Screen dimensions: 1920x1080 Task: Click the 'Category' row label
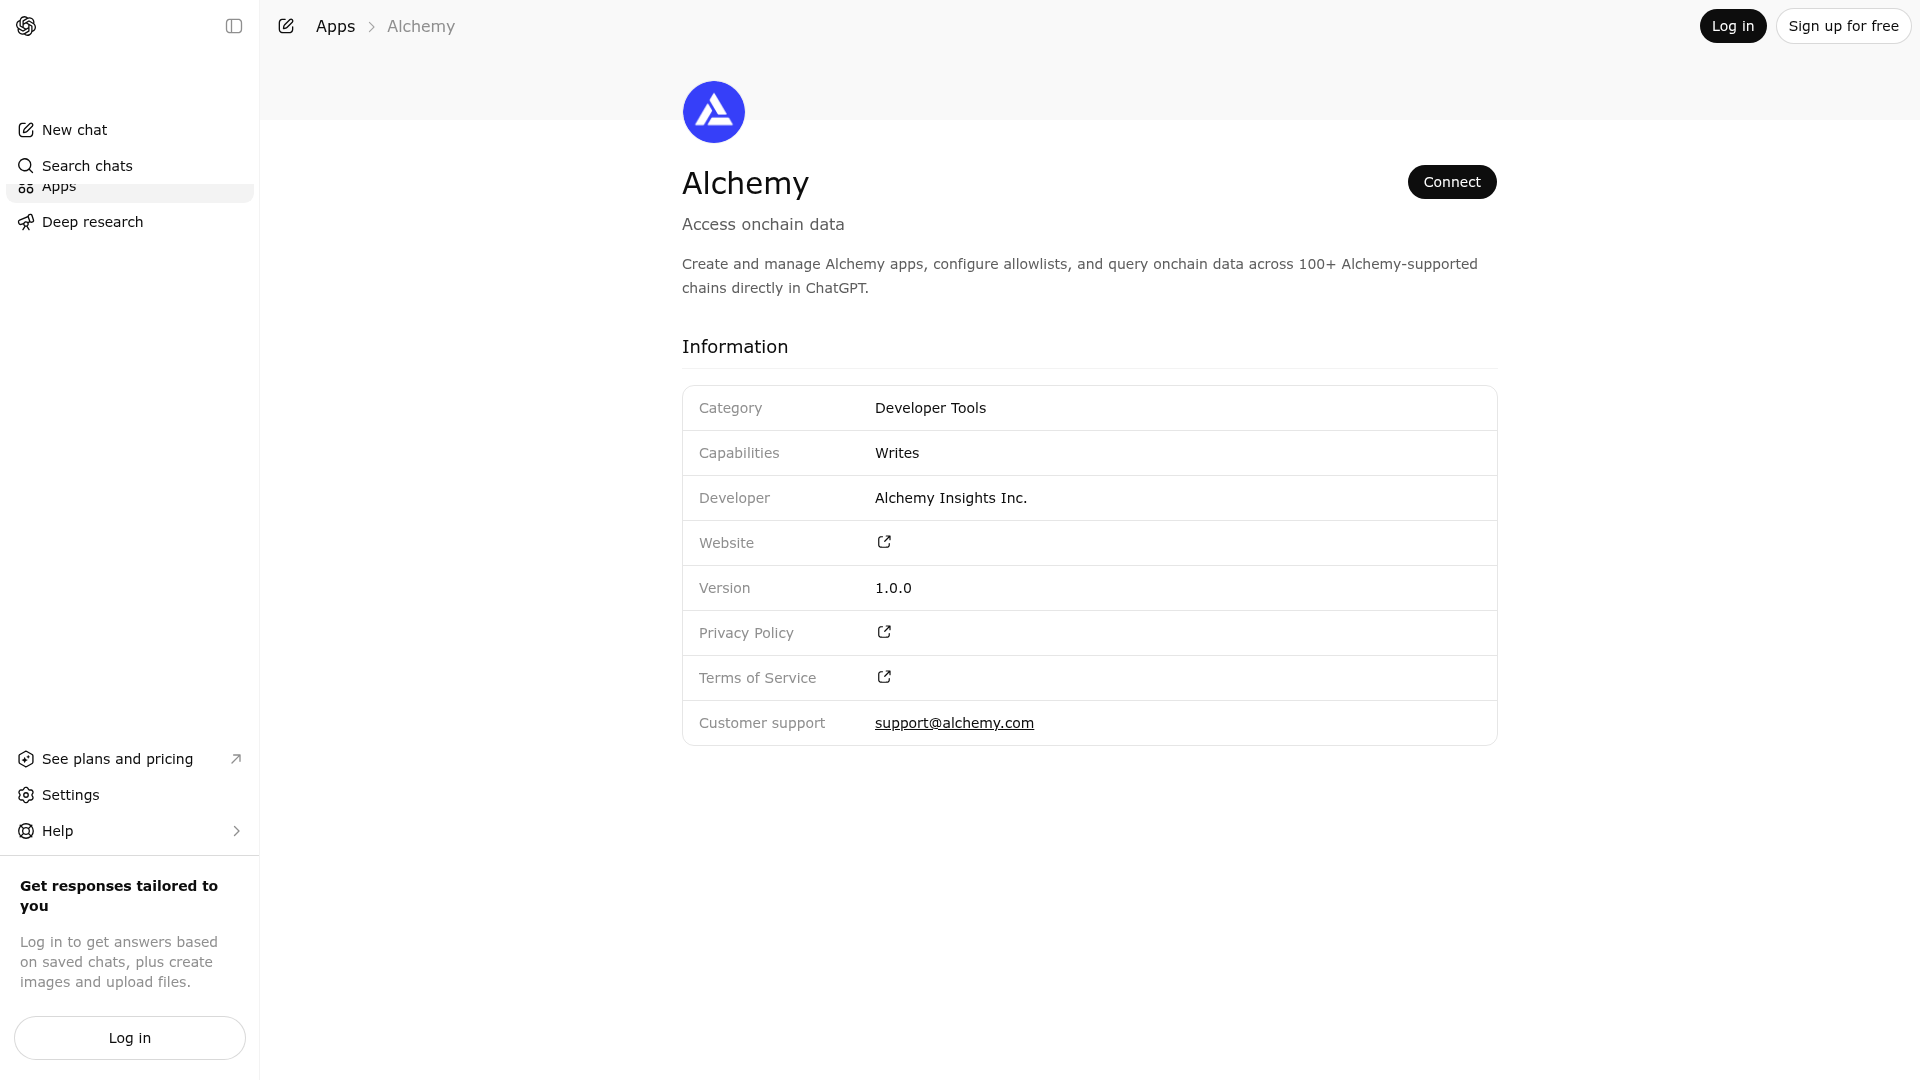730,408
